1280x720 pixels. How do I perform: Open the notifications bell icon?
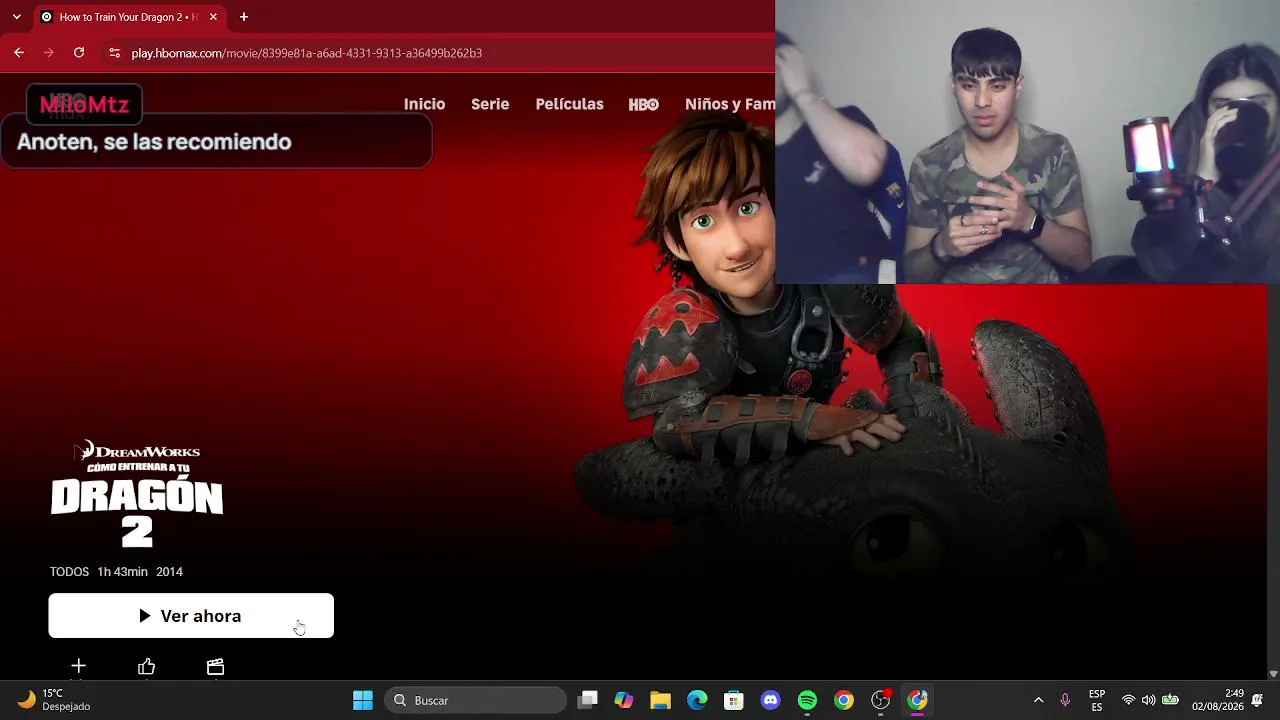tap(1257, 700)
